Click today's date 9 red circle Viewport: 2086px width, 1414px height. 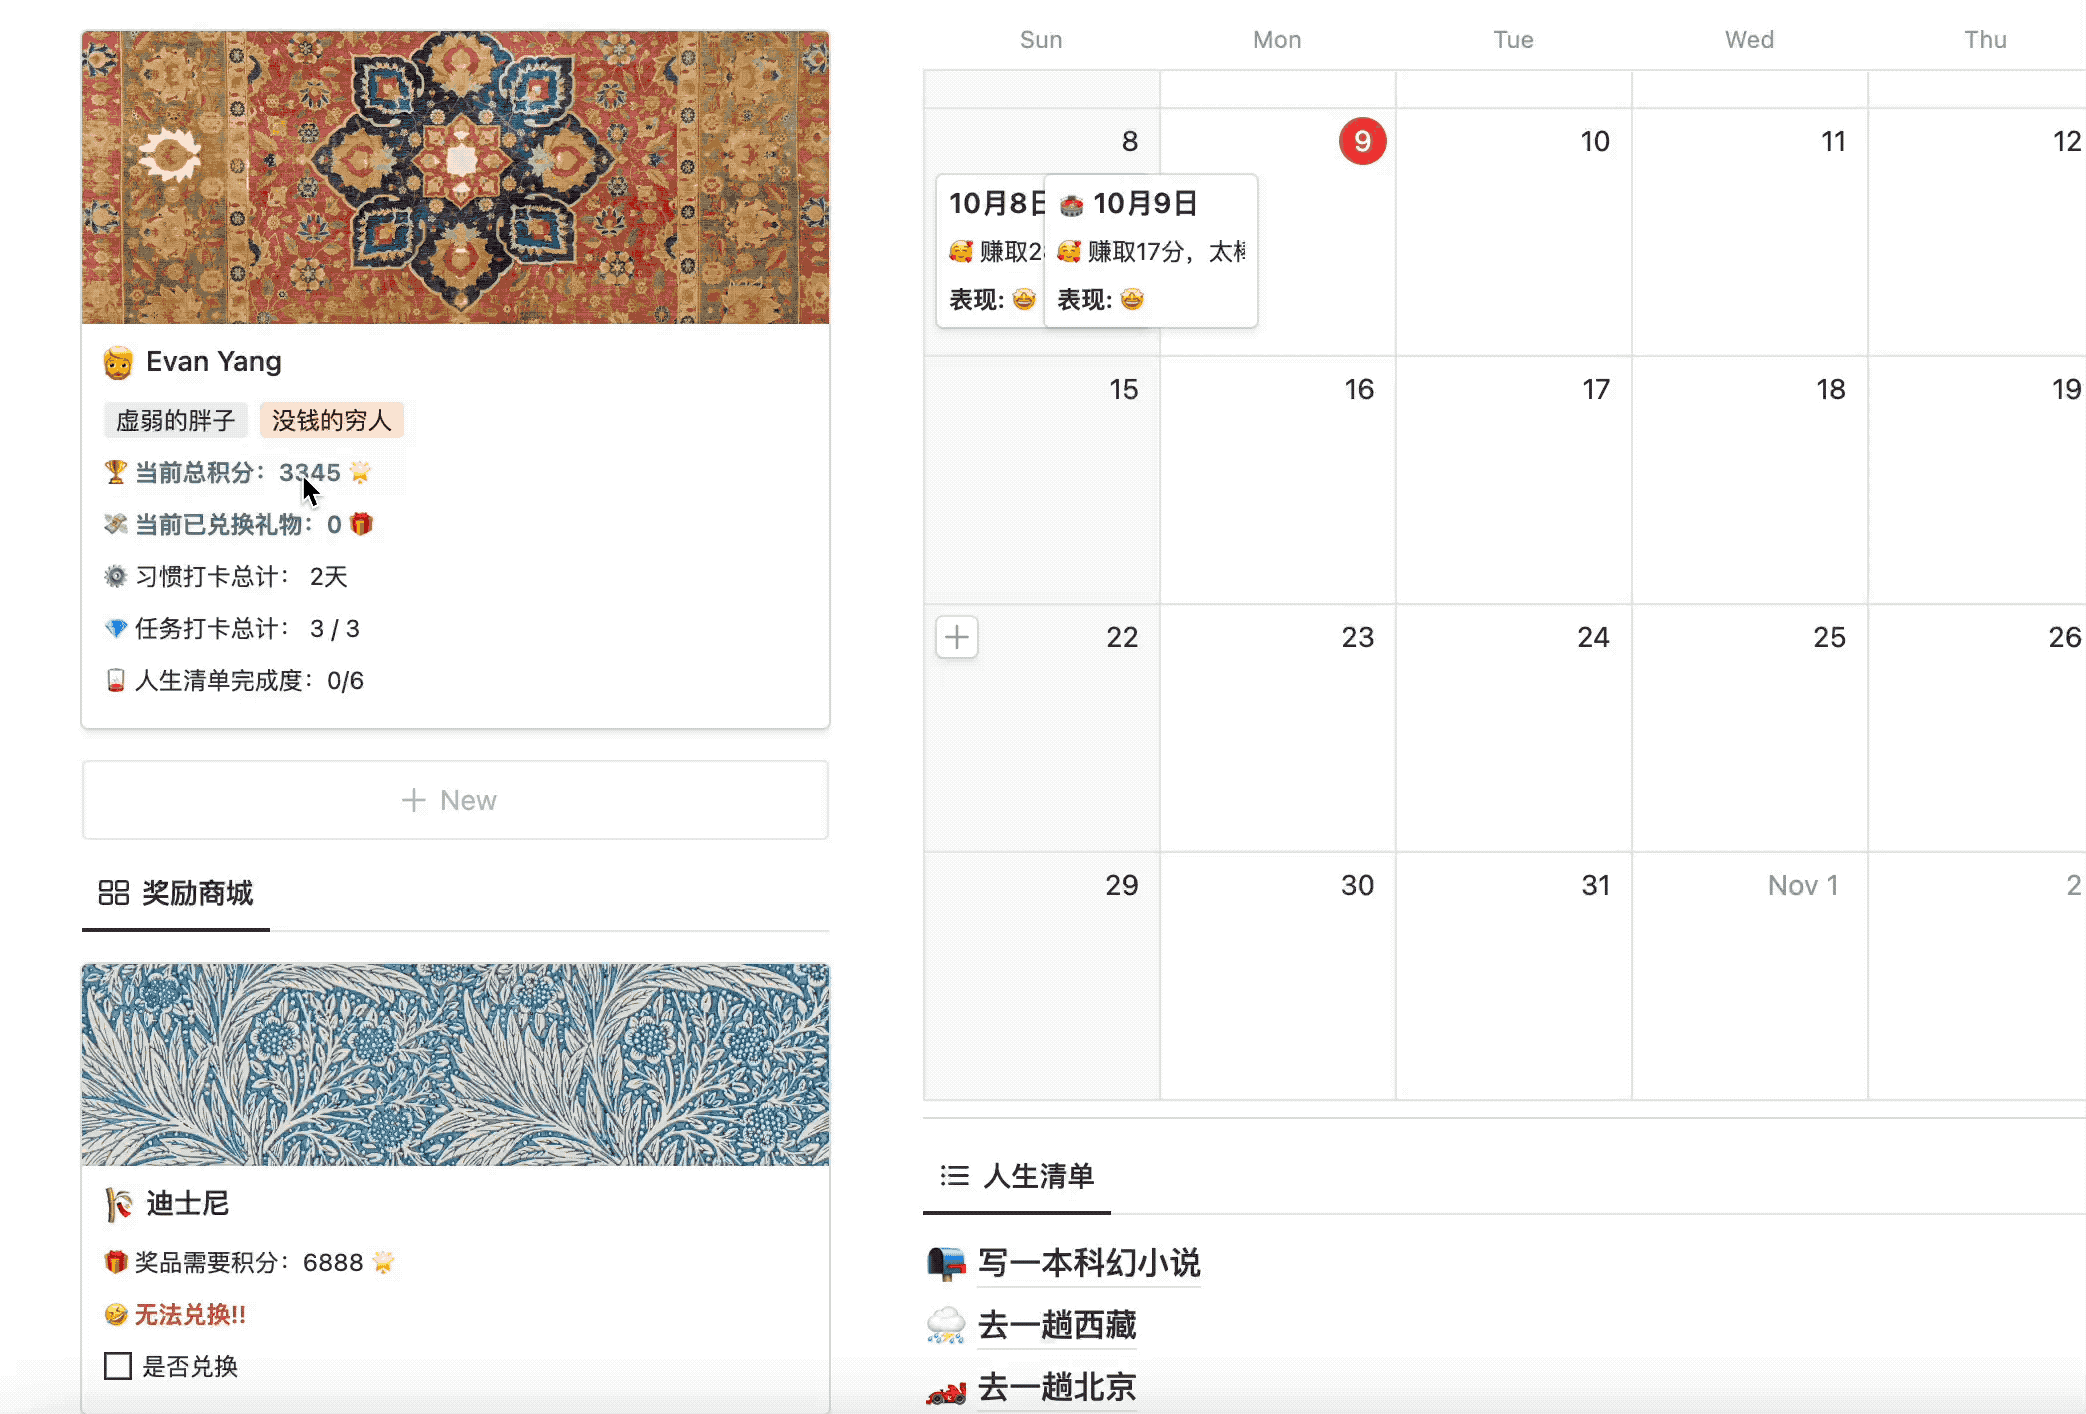click(1362, 141)
